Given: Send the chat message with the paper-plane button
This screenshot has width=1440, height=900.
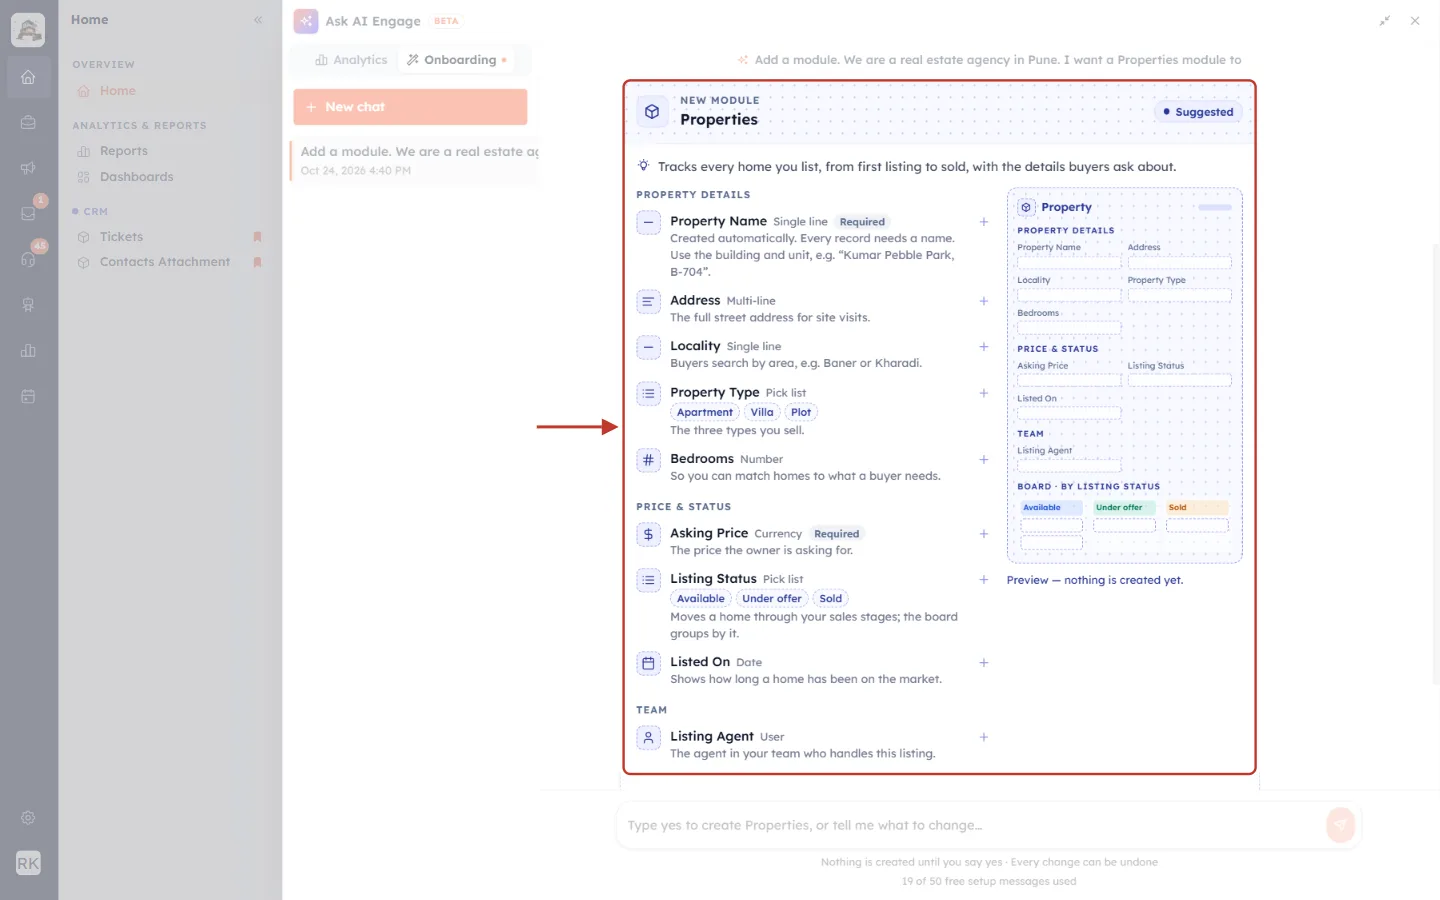Looking at the screenshot, I should point(1340,824).
